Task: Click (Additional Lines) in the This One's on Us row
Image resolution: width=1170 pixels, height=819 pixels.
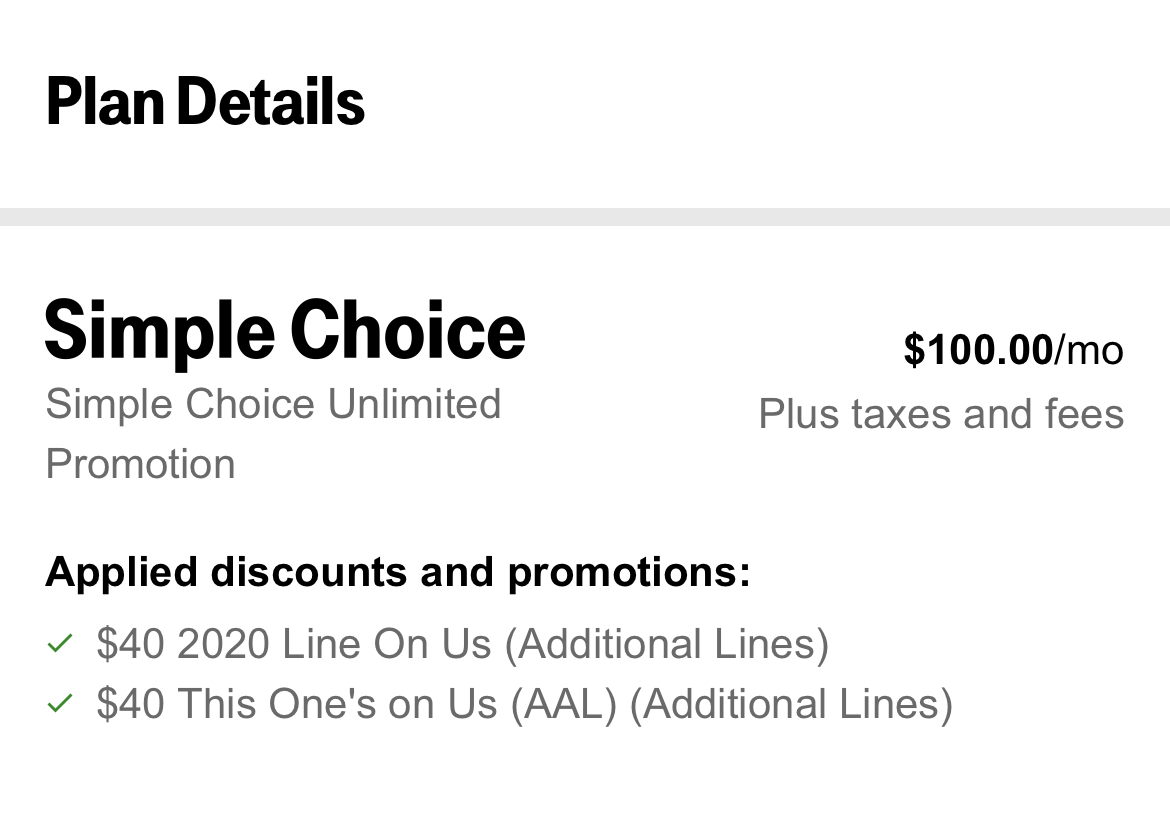Action: (x=791, y=703)
